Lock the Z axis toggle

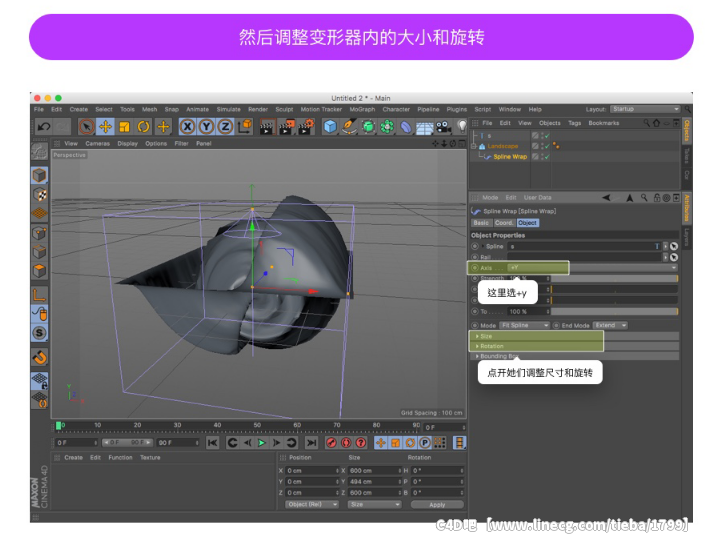point(225,126)
